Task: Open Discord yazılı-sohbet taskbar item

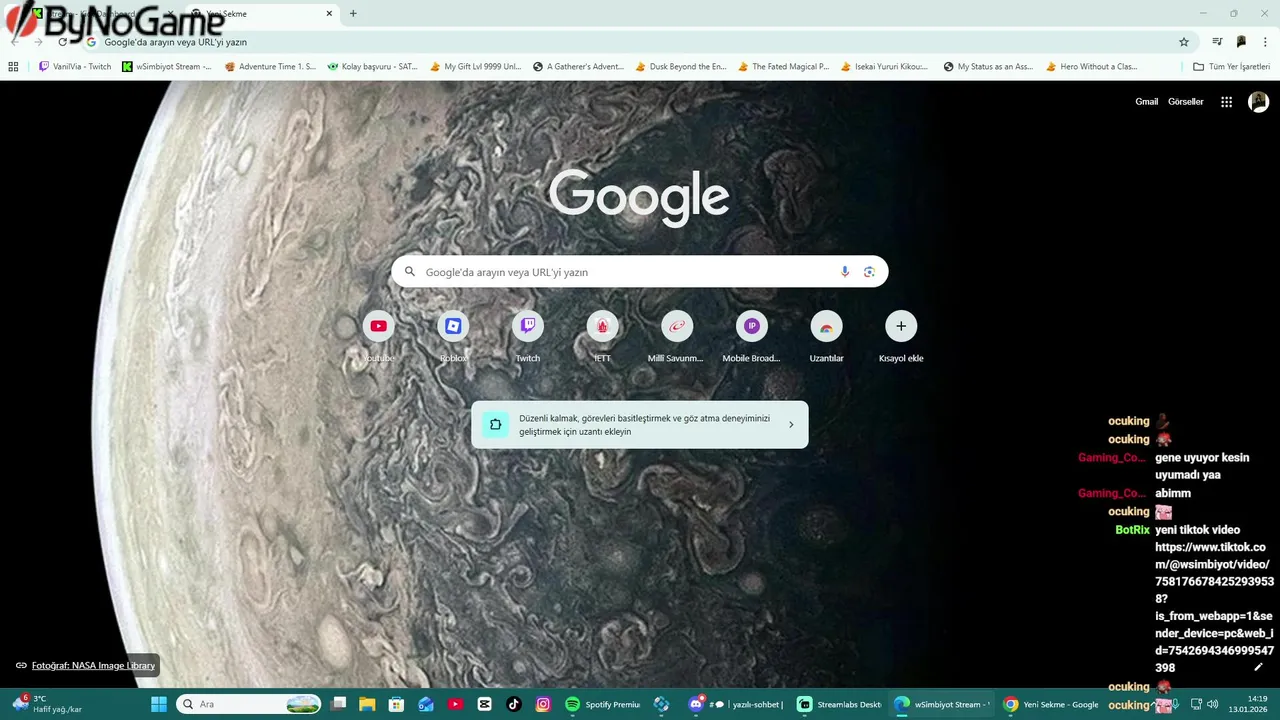Action: coord(736,704)
